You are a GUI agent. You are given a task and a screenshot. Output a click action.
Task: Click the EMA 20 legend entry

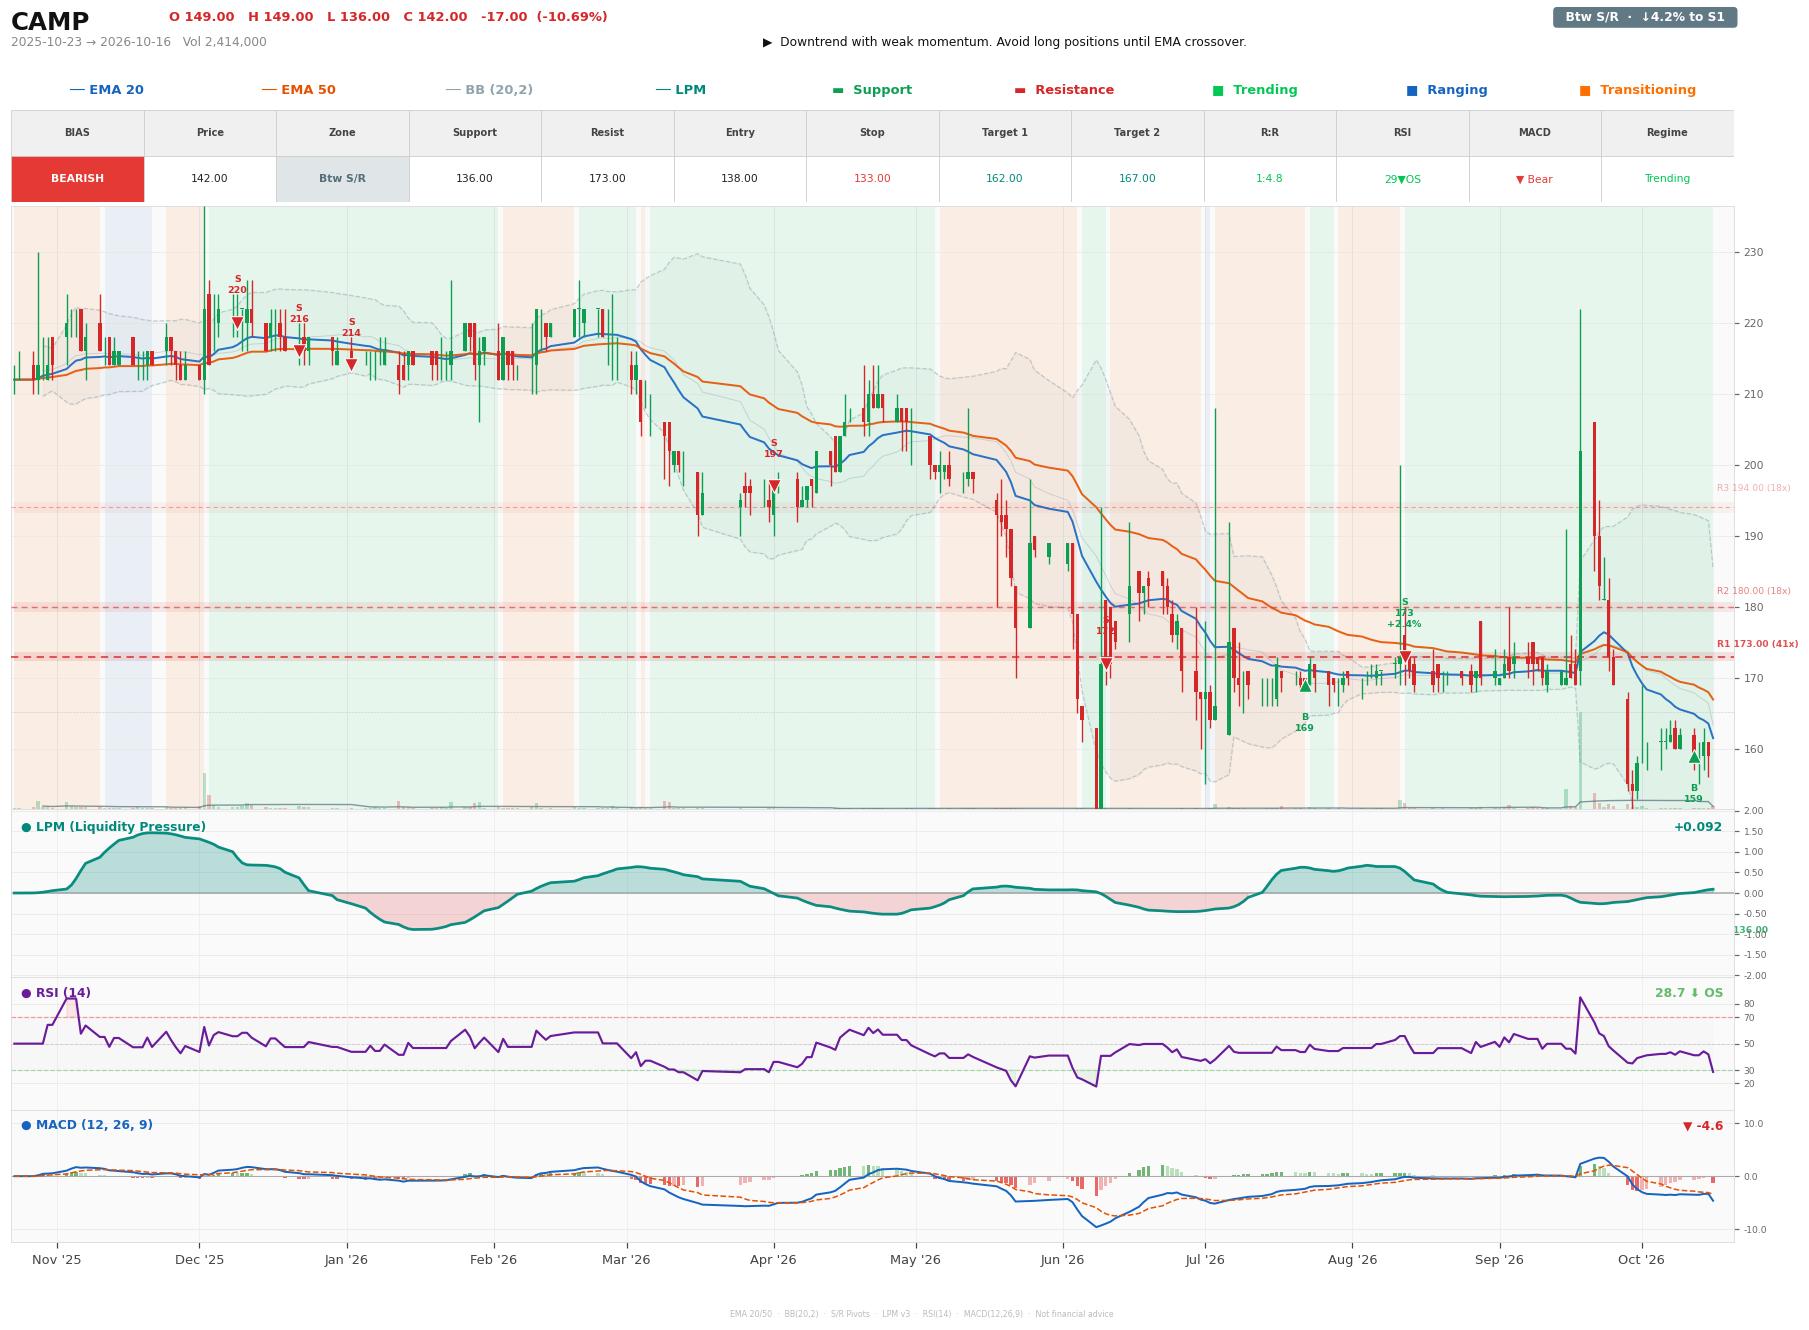(x=106, y=90)
